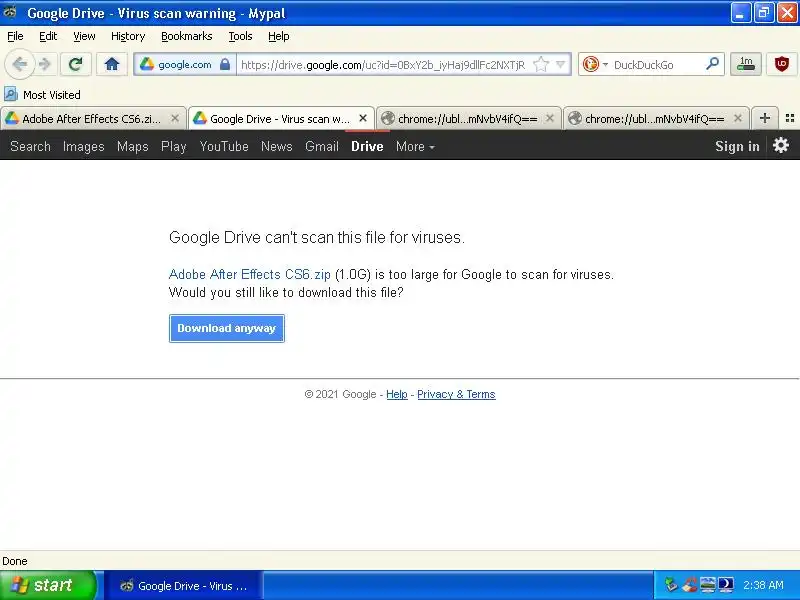Open the History menu
Screen dimensions: 800x600
(128, 36)
